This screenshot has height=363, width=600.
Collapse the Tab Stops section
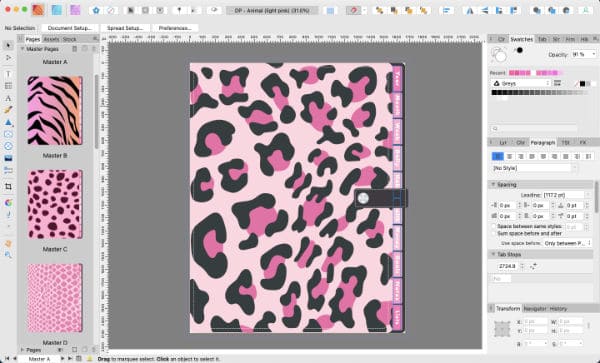pyautogui.click(x=494, y=254)
